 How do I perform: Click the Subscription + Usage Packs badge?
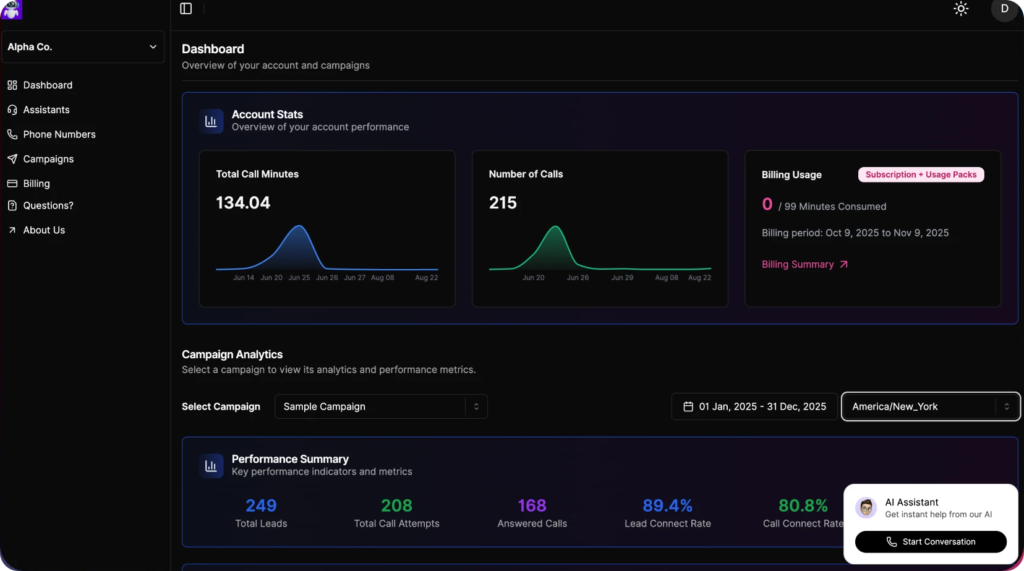point(921,175)
